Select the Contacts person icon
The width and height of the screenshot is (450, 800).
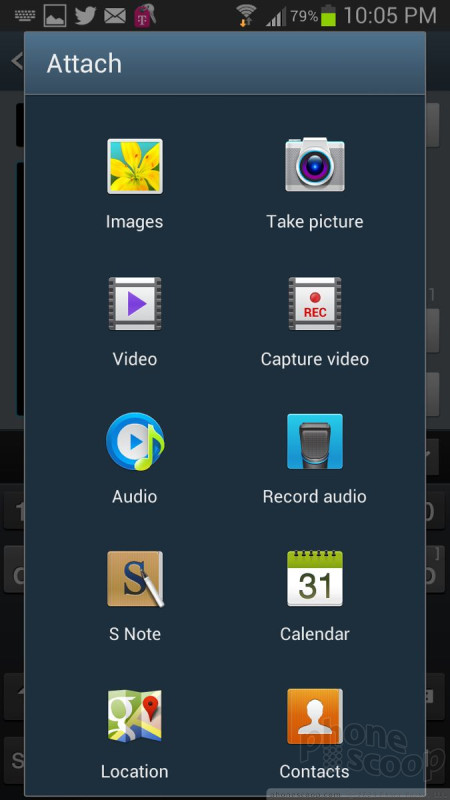pyautogui.click(x=315, y=716)
